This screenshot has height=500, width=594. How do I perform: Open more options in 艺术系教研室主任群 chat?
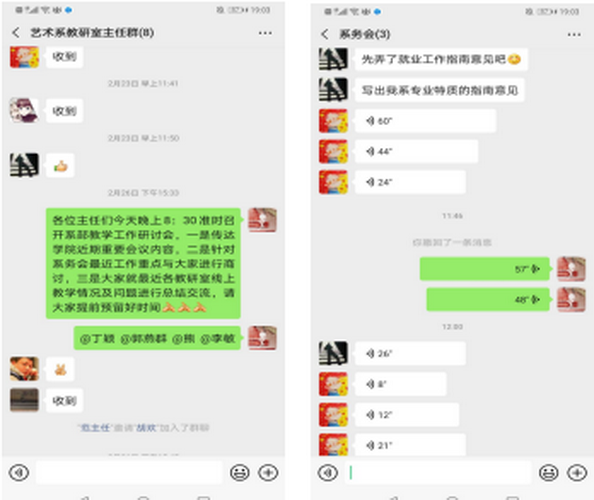[x=265, y=33]
